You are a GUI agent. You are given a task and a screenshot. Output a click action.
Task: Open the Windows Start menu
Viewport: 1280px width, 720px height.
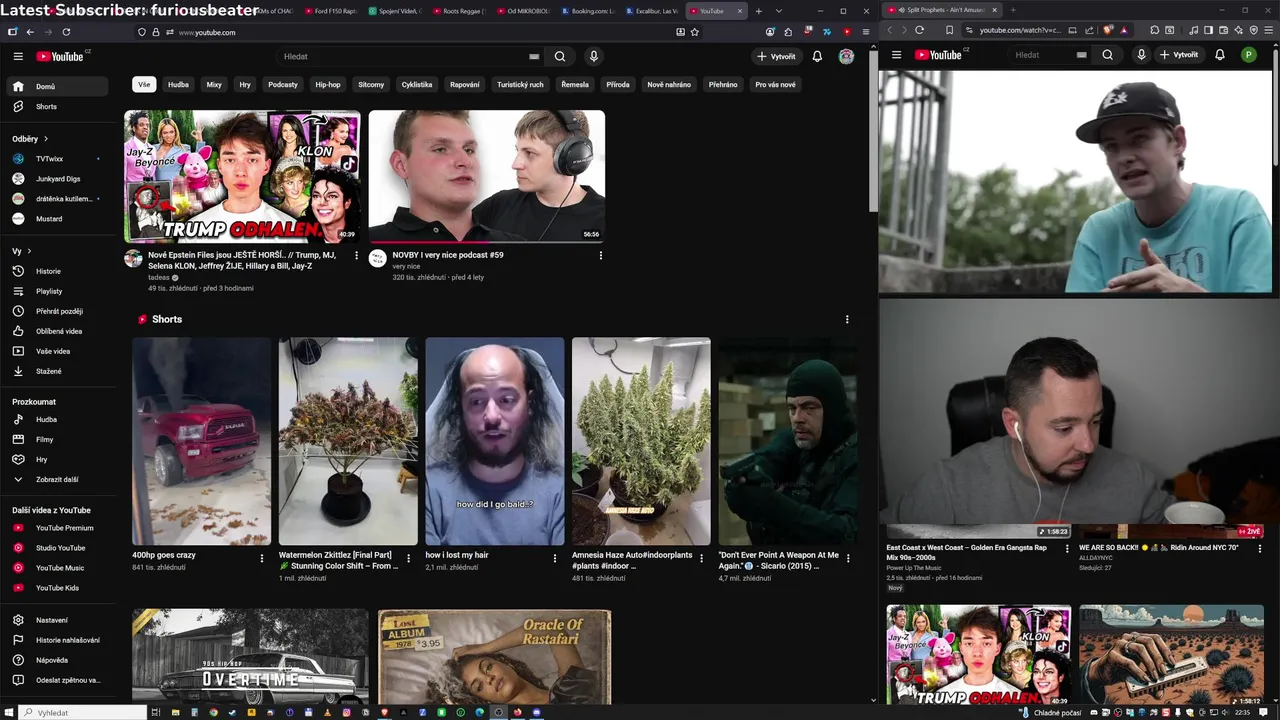coord(11,712)
